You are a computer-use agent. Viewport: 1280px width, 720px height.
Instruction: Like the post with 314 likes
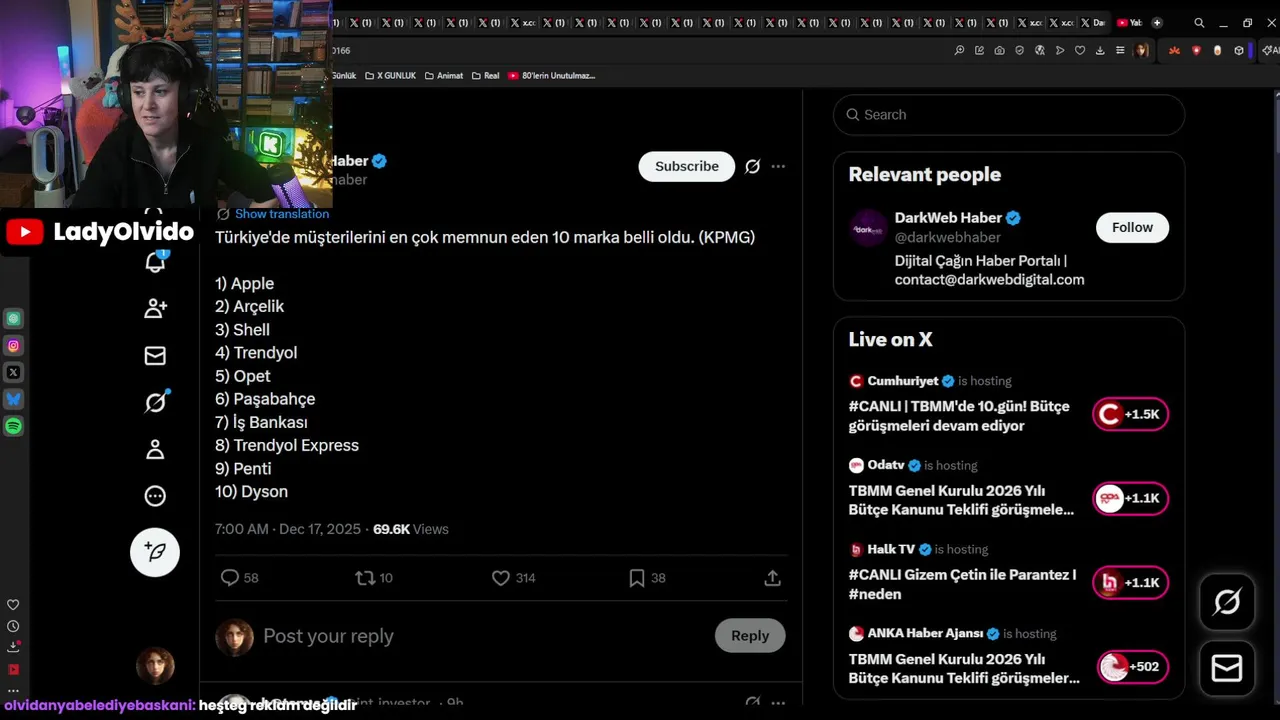(513, 578)
